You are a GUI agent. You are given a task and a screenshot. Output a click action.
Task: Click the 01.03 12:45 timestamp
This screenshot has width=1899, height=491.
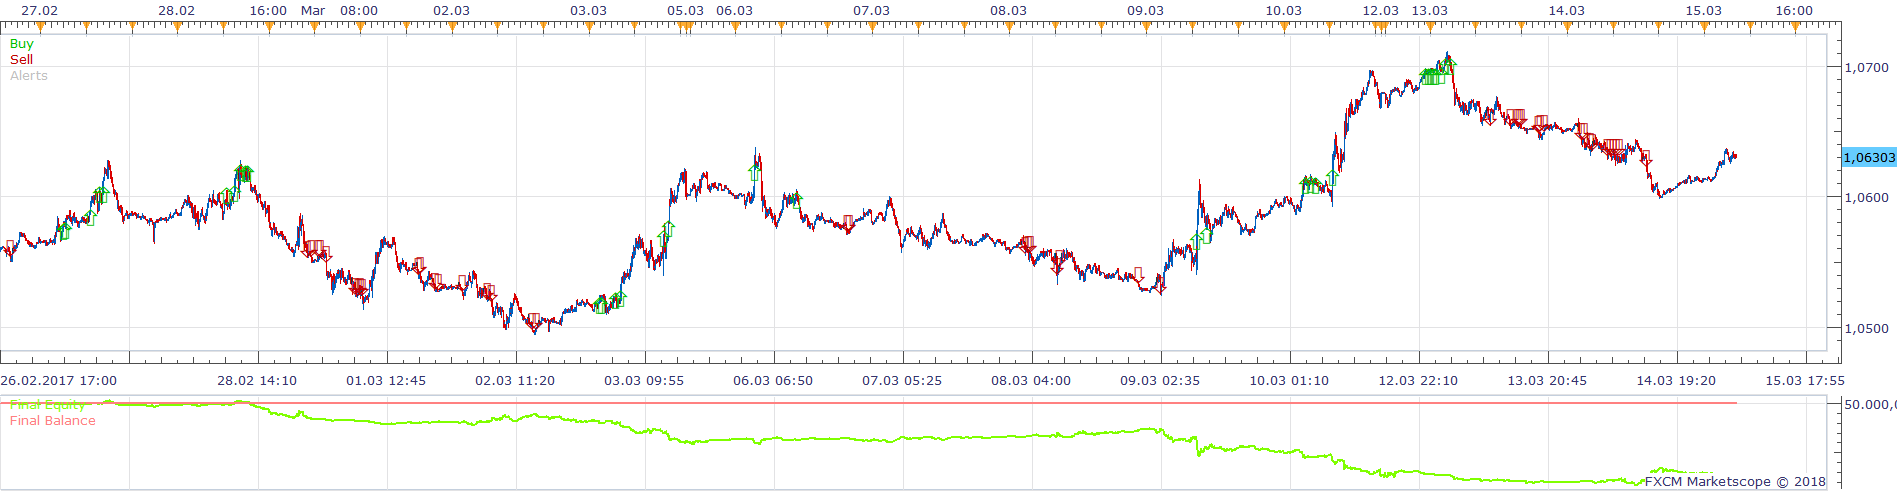(386, 381)
